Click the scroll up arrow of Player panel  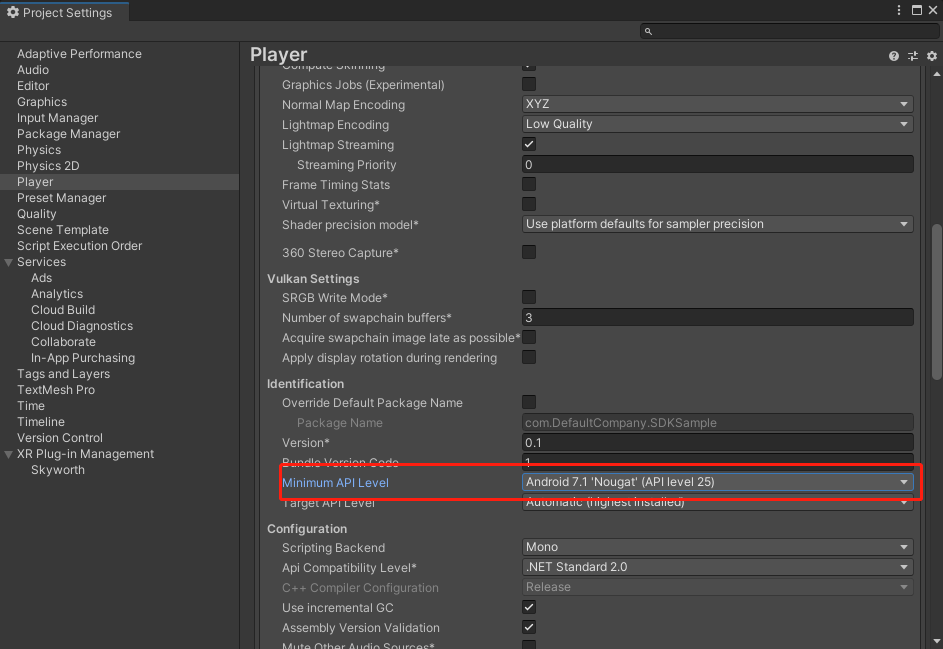936,74
